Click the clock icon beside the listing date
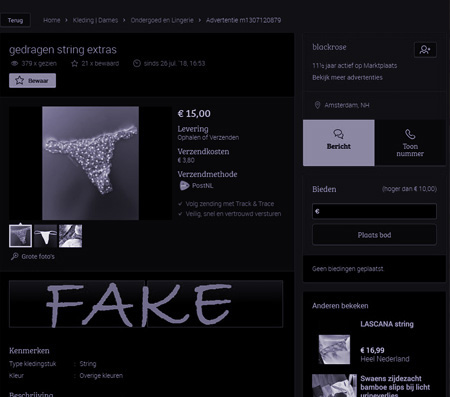 [x=137, y=63]
